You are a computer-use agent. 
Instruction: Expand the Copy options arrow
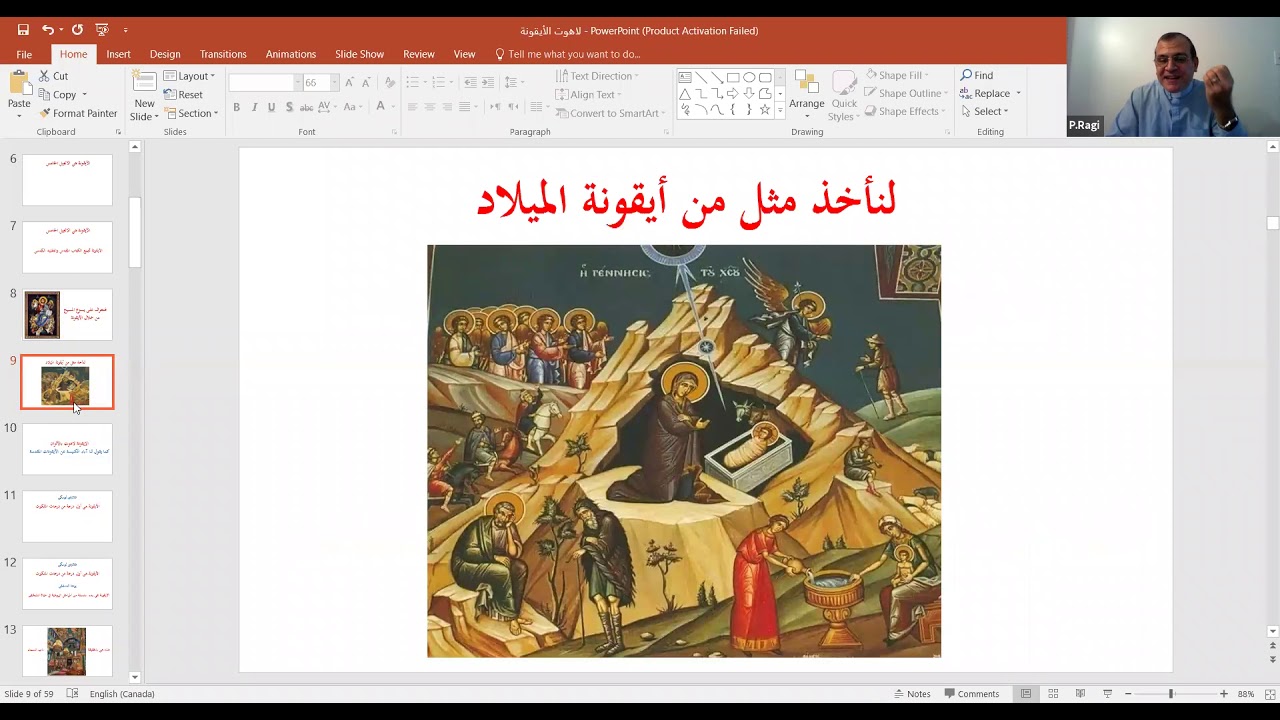pos(84,95)
